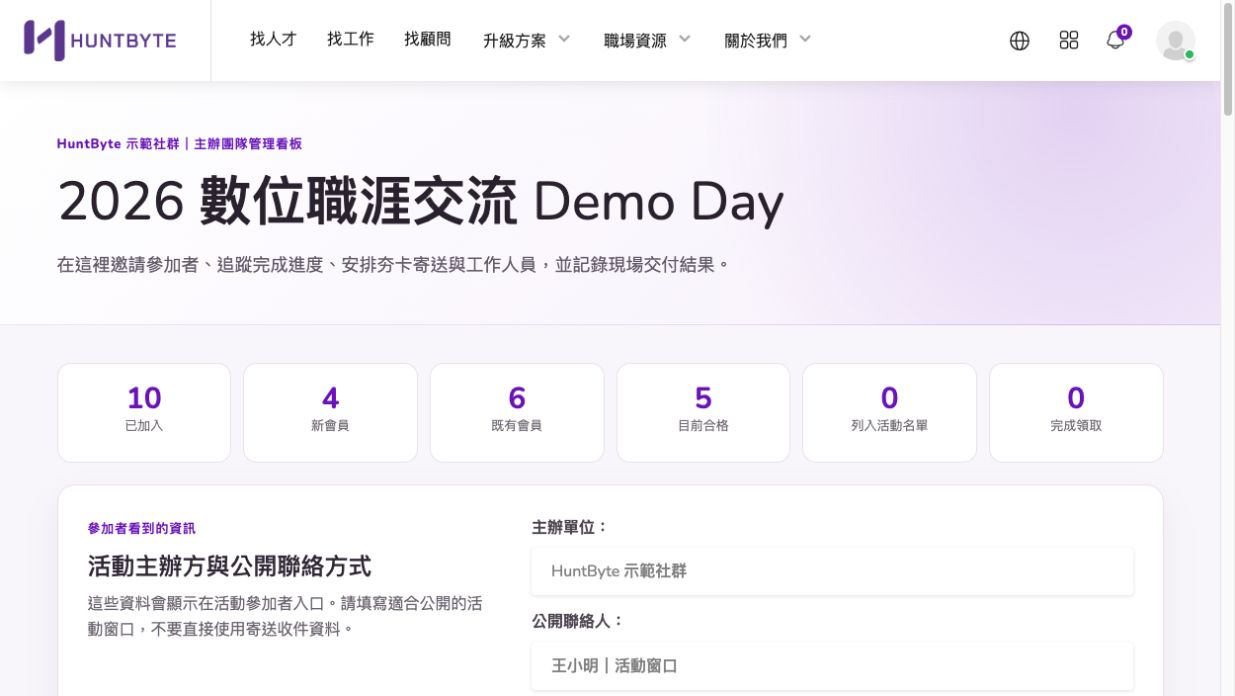Viewport: 1235px width, 696px height.
Task: Click the 完成領取 stat card
Action: (x=1076, y=412)
